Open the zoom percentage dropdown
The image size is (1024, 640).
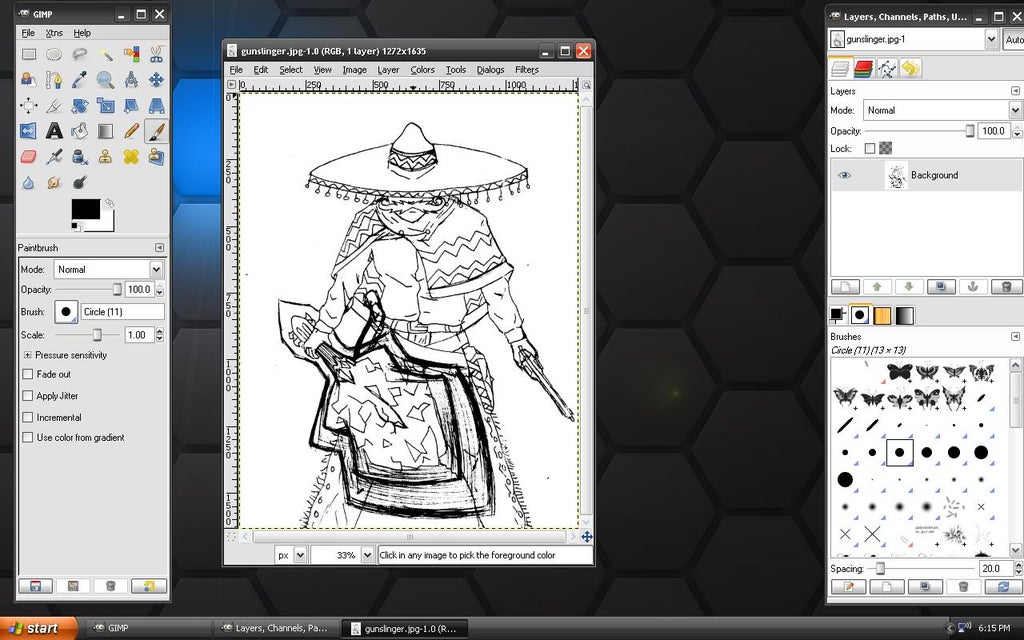(x=367, y=555)
